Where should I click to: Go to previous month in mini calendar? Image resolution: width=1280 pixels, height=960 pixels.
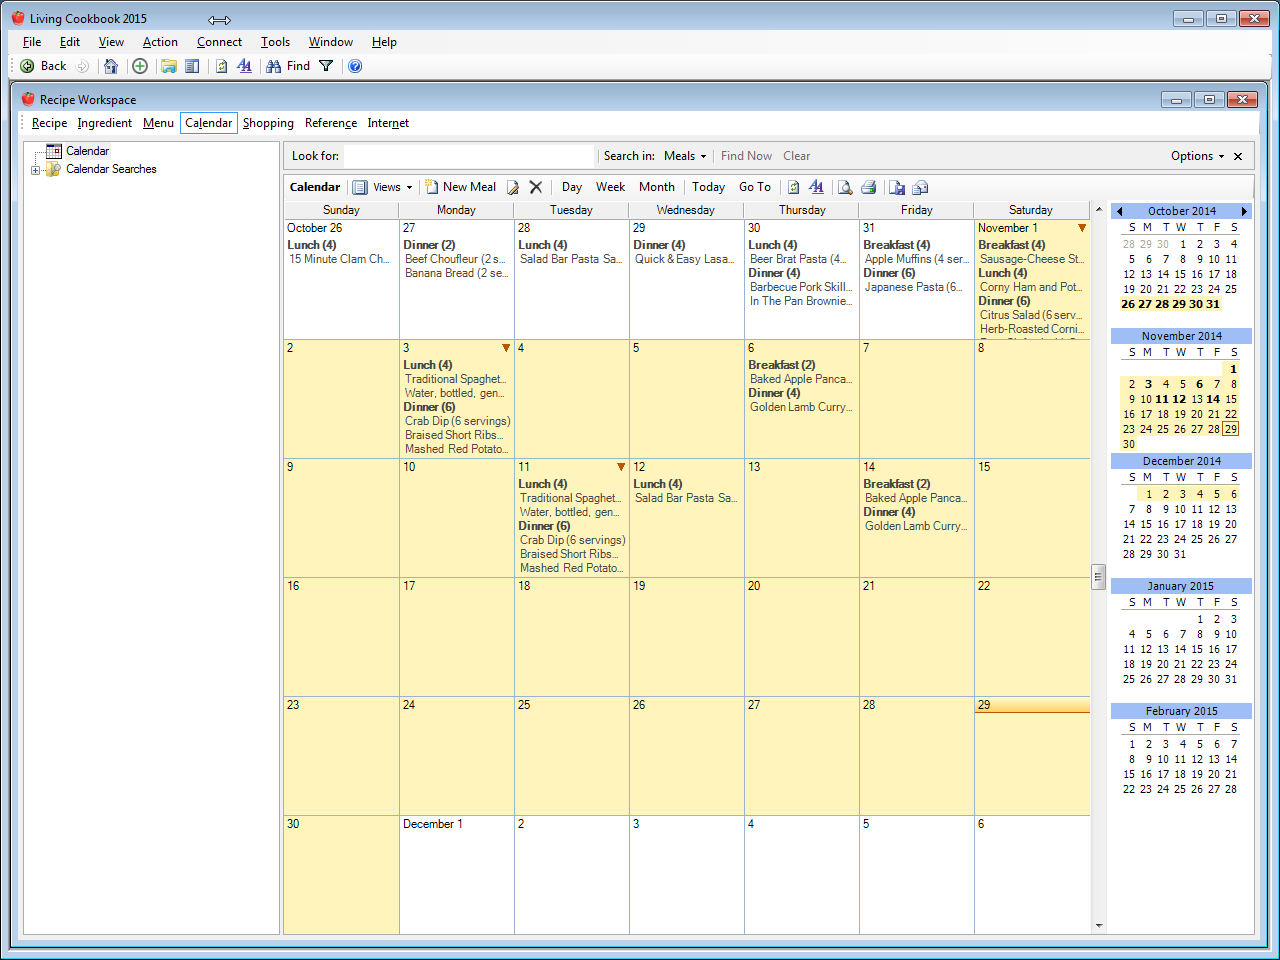coord(1120,211)
